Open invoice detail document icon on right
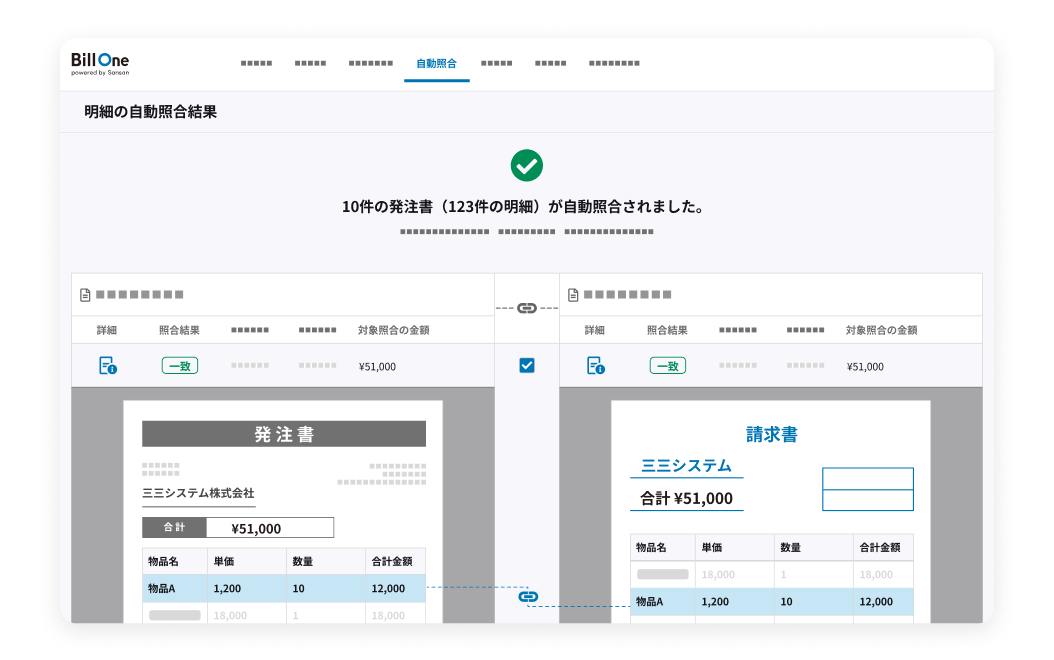The height and width of the screenshot is (660, 1054). pos(595,366)
